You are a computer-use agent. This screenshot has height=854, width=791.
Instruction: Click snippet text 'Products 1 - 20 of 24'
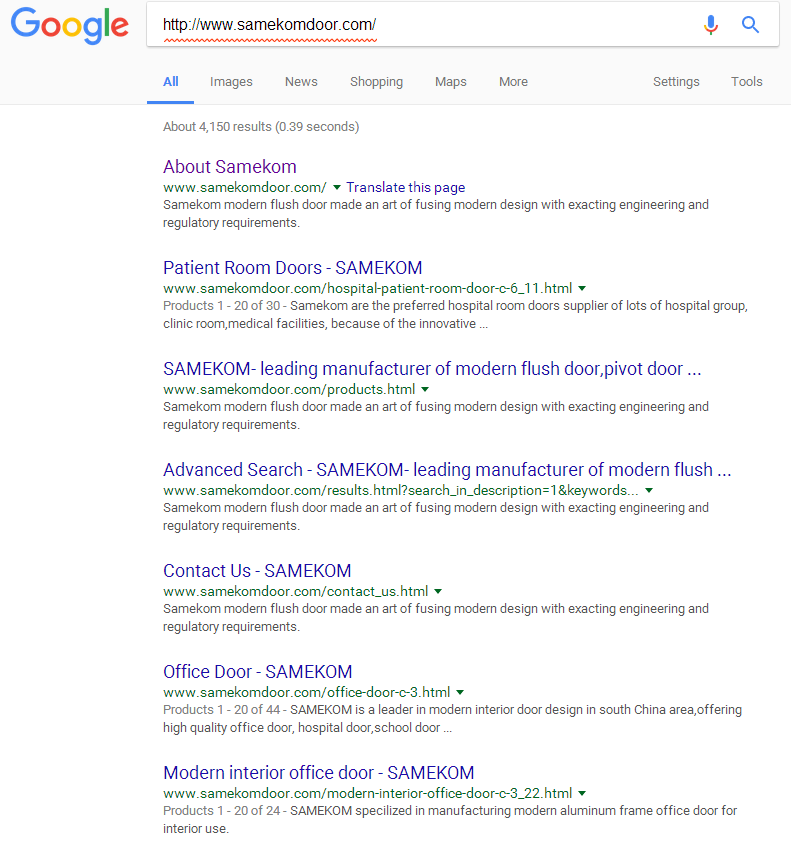[221, 811]
